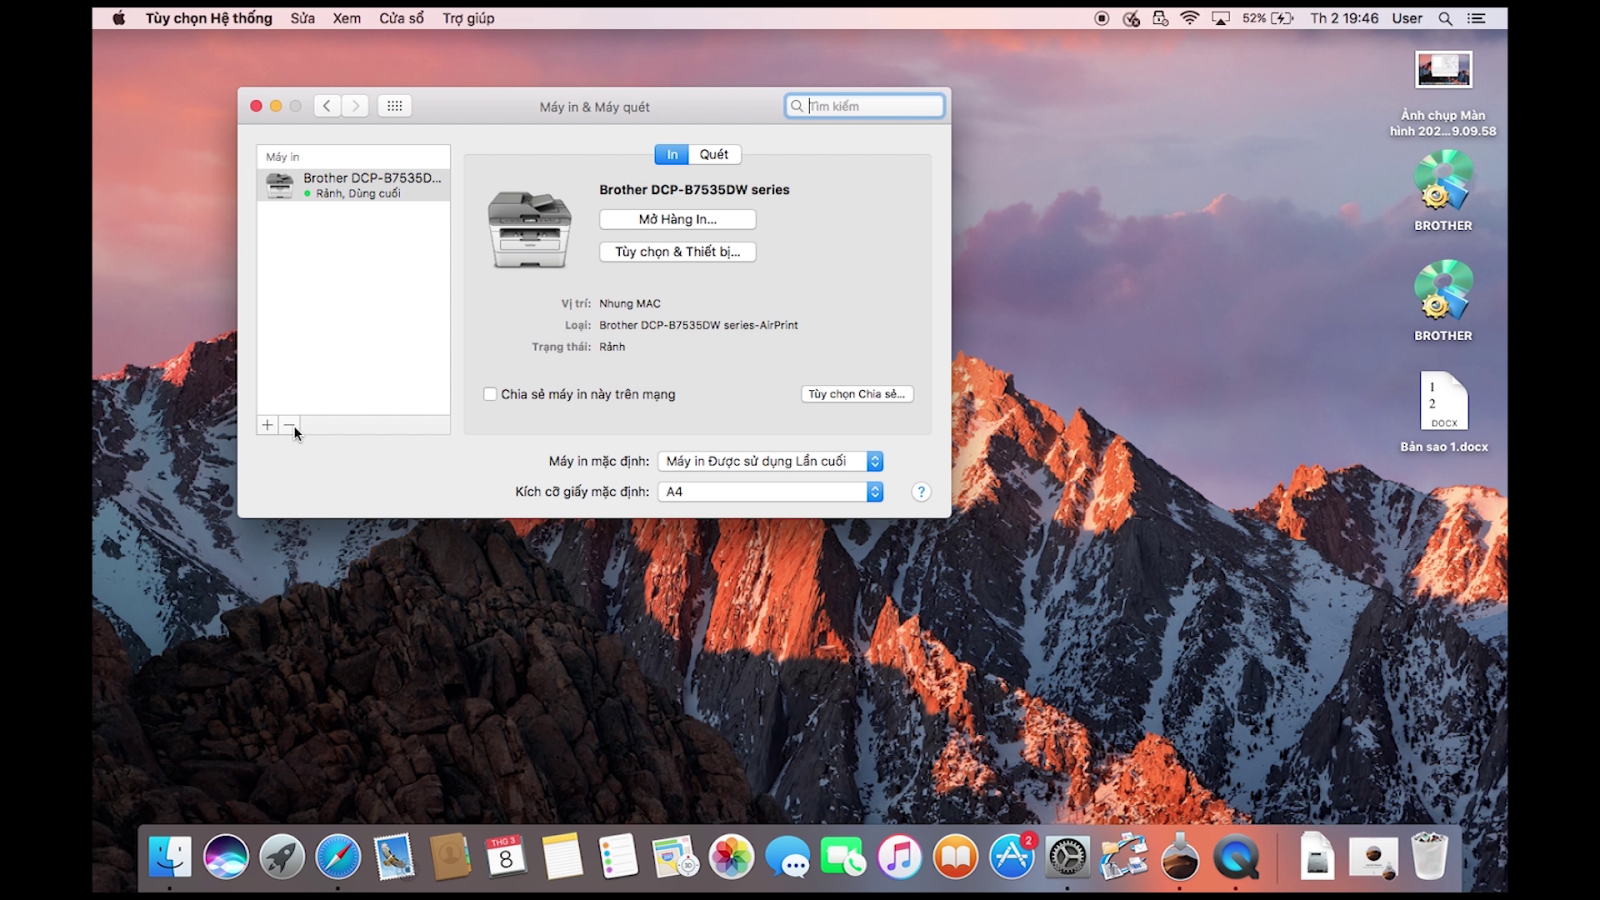The width and height of the screenshot is (1600, 900).
Task: Click the forward navigation arrow
Action: pos(355,105)
